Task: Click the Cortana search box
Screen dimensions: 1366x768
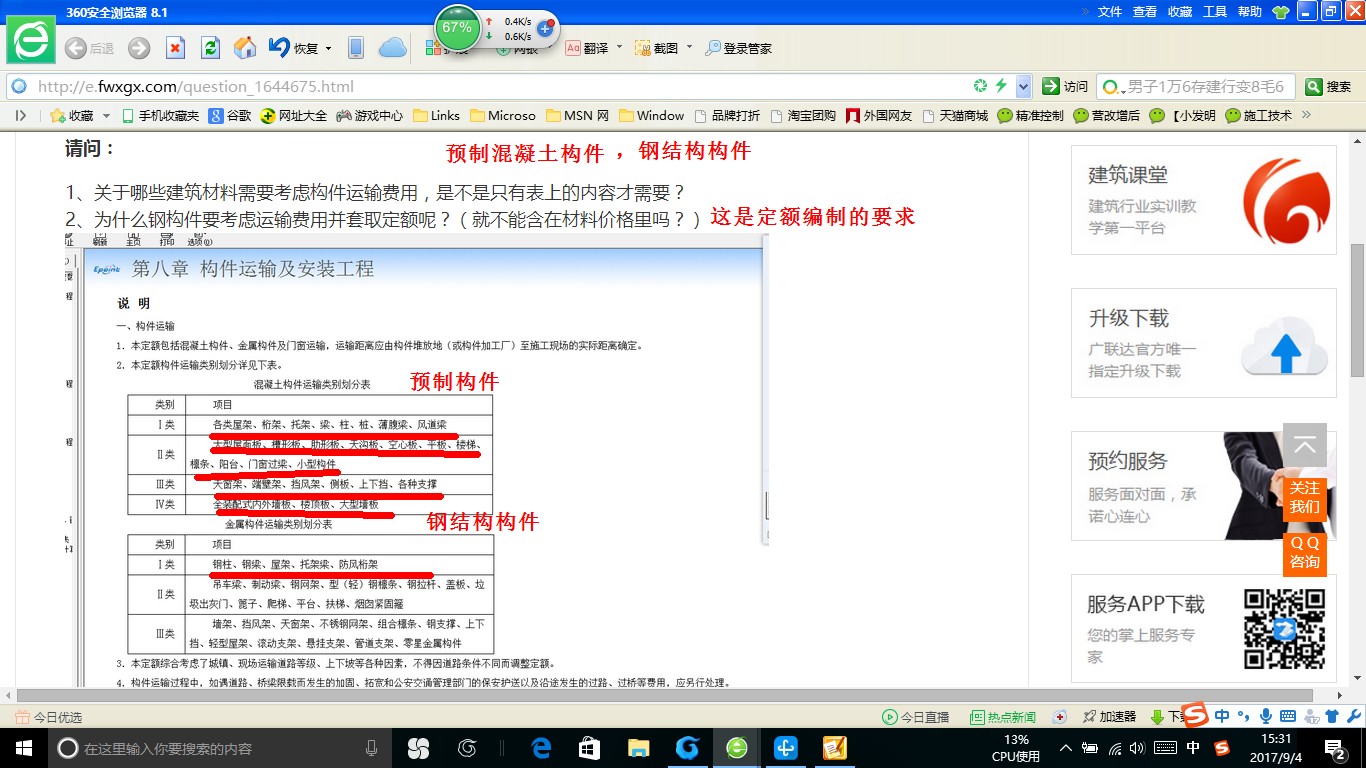Action: [x=220, y=748]
